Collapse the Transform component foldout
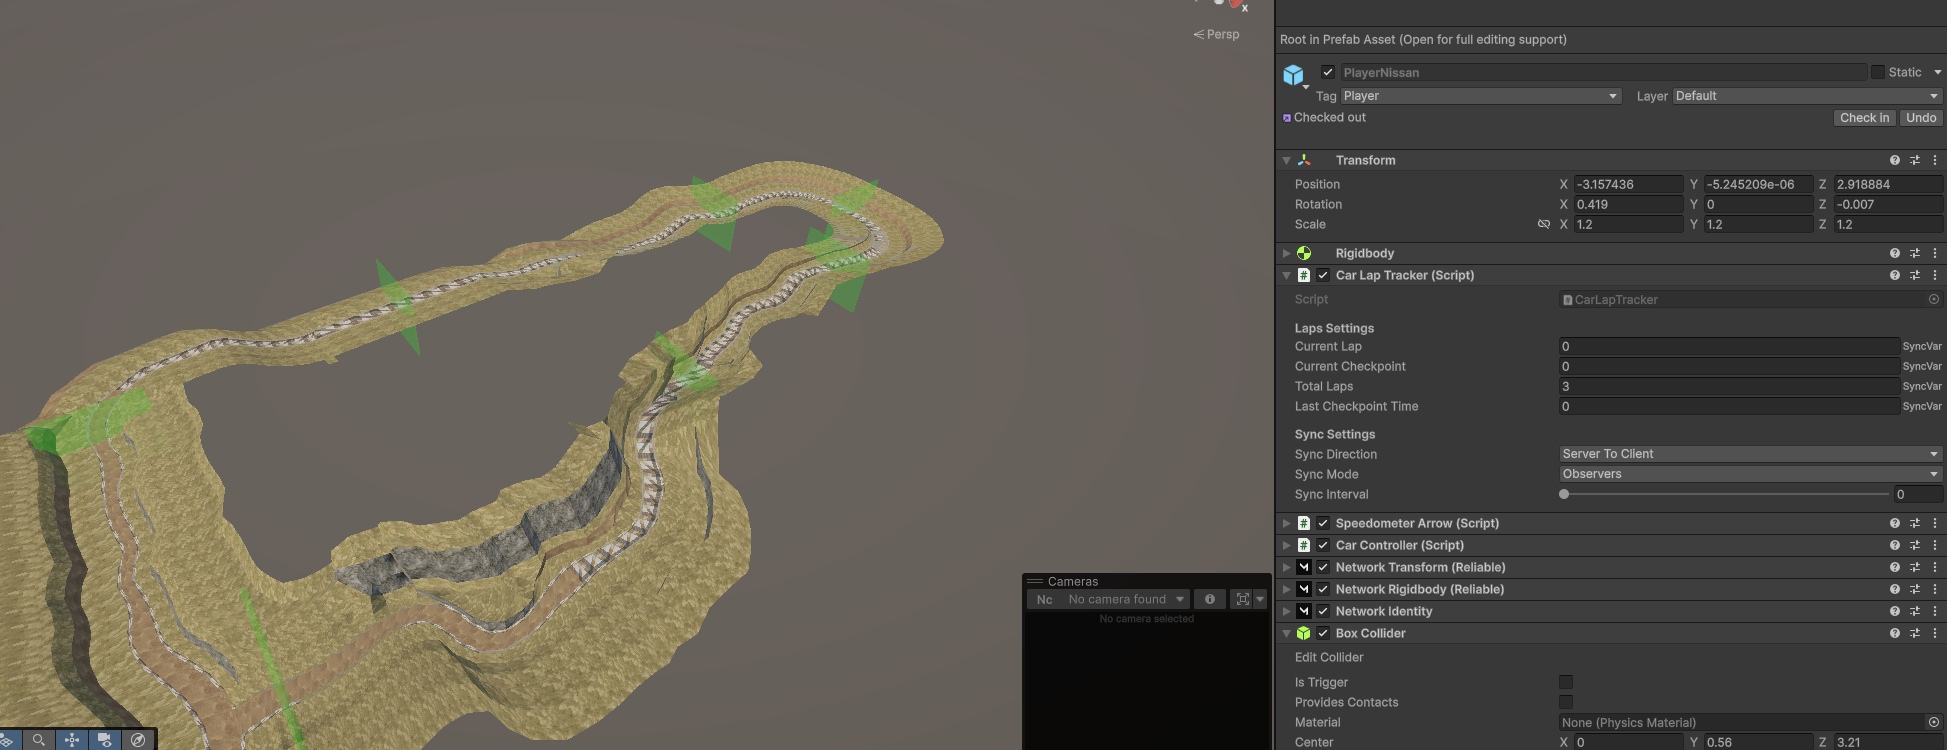1947x750 pixels. tap(1287, 160)
